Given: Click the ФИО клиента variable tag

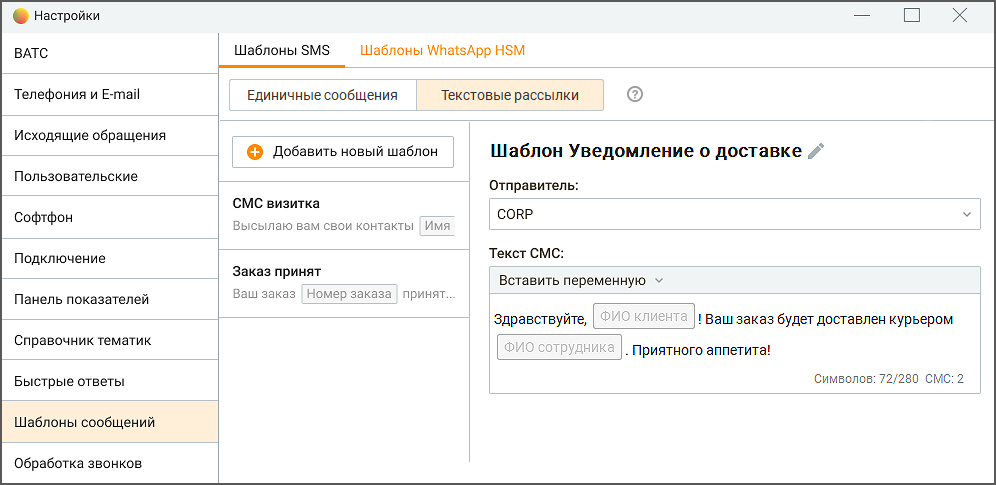Looking at the screenshot, I should (643, 317).
